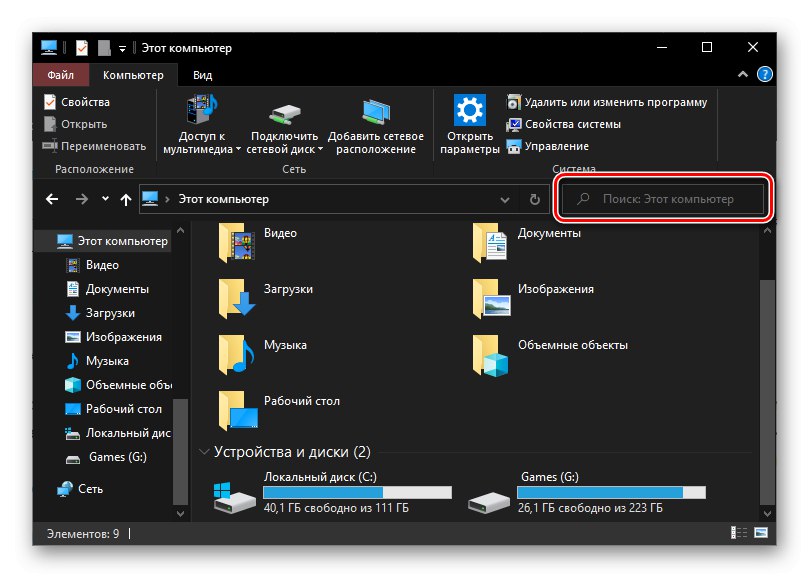Click Удалить или изменить программу
Screen dimensions: 809x578
607,102
